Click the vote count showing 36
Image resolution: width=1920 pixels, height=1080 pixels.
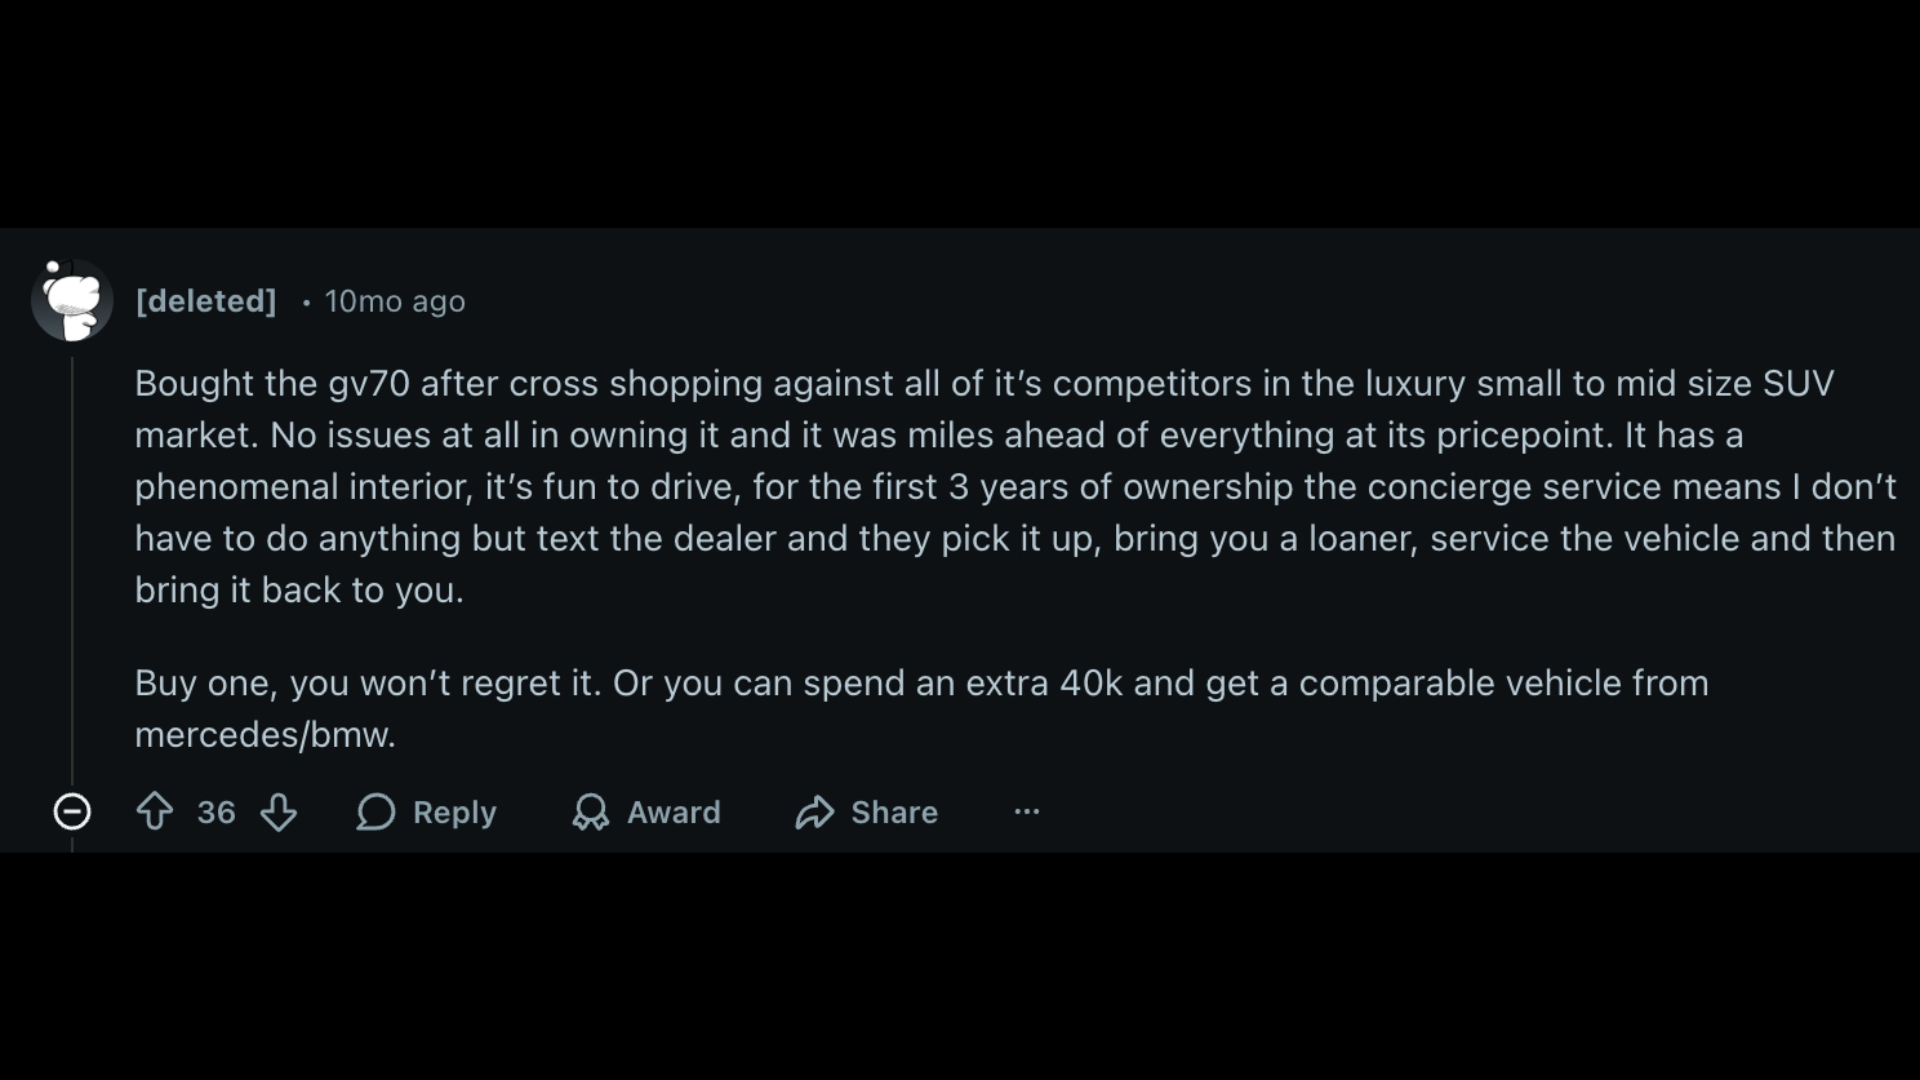[216, 813]
